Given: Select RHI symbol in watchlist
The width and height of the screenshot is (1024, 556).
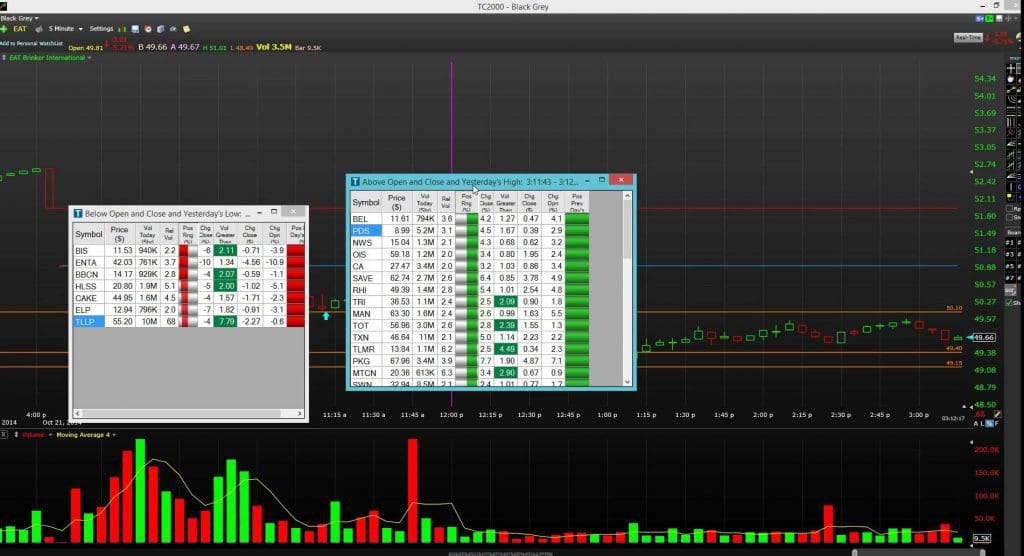Looking at the screenshot, I should tap(360, 289).
